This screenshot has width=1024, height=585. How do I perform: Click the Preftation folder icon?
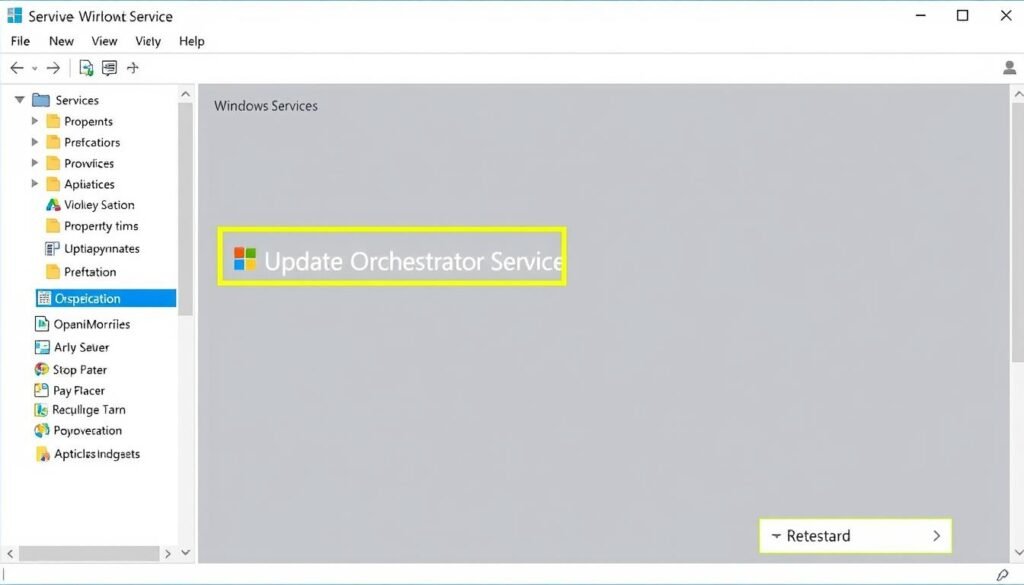[53, 272]
